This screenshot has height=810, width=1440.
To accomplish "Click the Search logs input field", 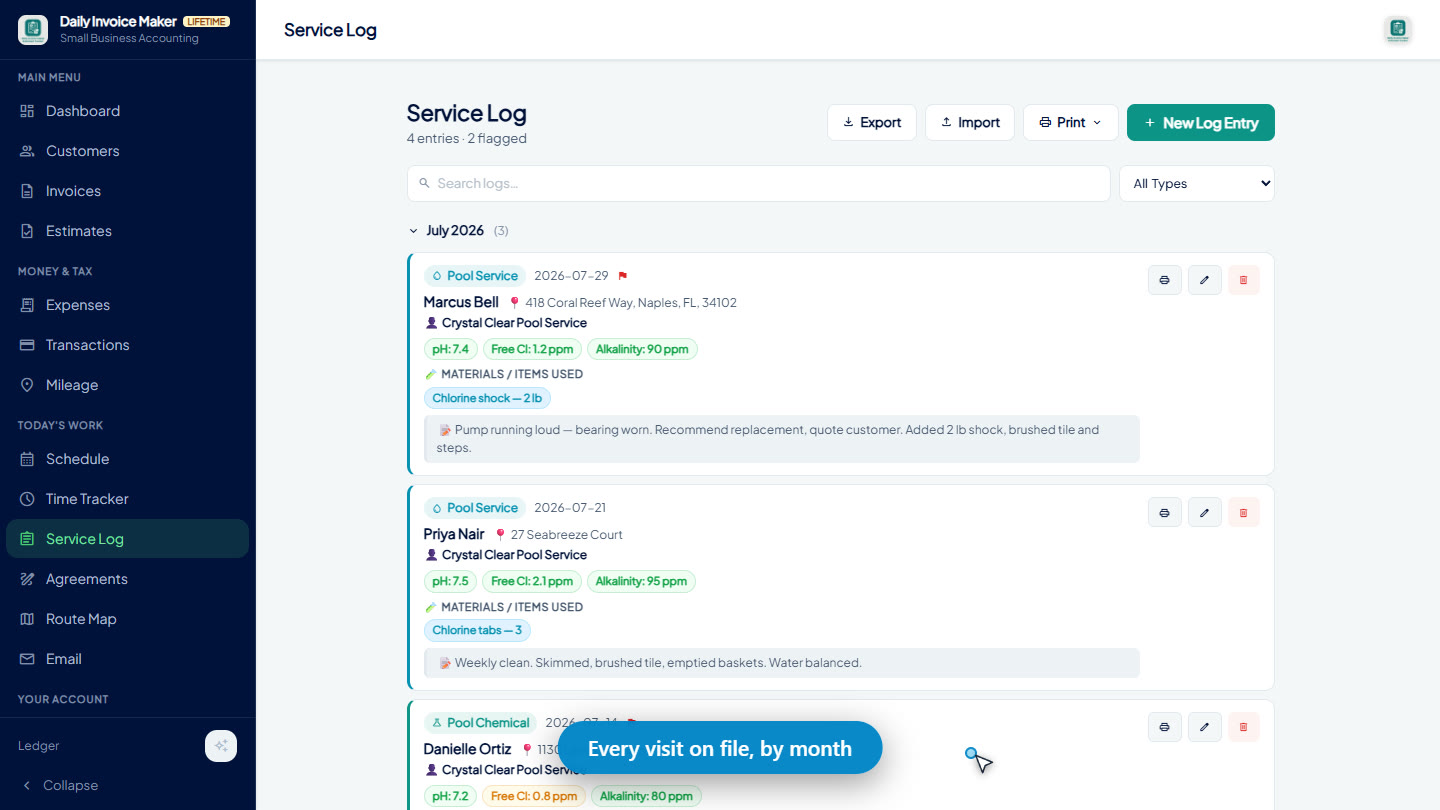I will click(759, 184).
